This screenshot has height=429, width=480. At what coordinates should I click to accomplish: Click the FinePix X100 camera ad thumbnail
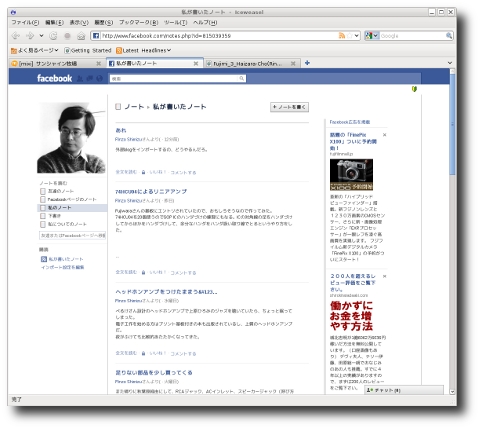[351, 175]
